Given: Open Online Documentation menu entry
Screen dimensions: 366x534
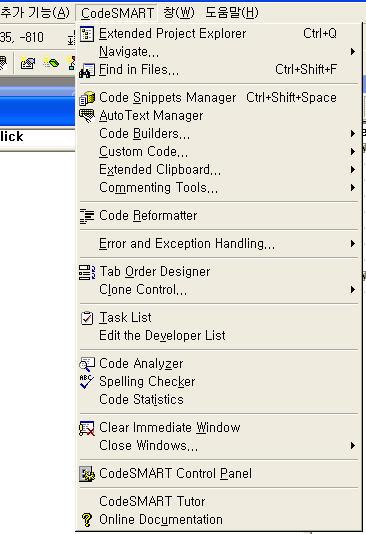Looking at the screenshot, I should click(219, 520).
